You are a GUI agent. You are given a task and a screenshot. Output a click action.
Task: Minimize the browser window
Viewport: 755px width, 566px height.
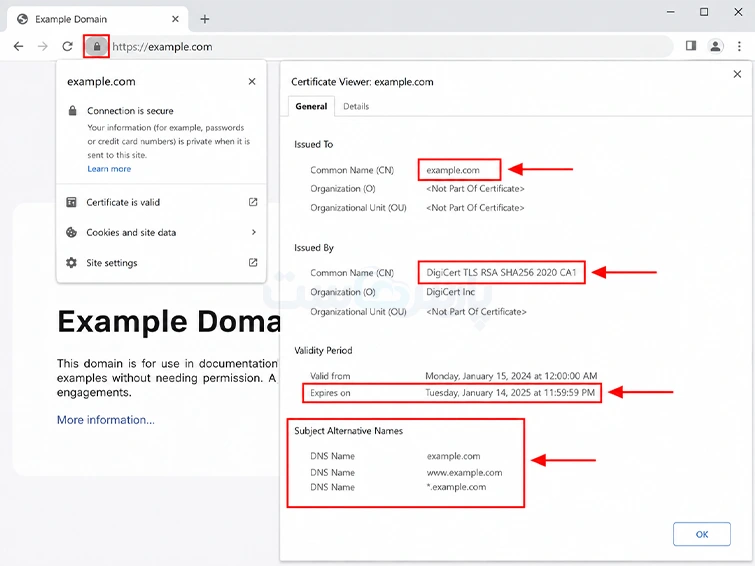click(x=670, y=12)
